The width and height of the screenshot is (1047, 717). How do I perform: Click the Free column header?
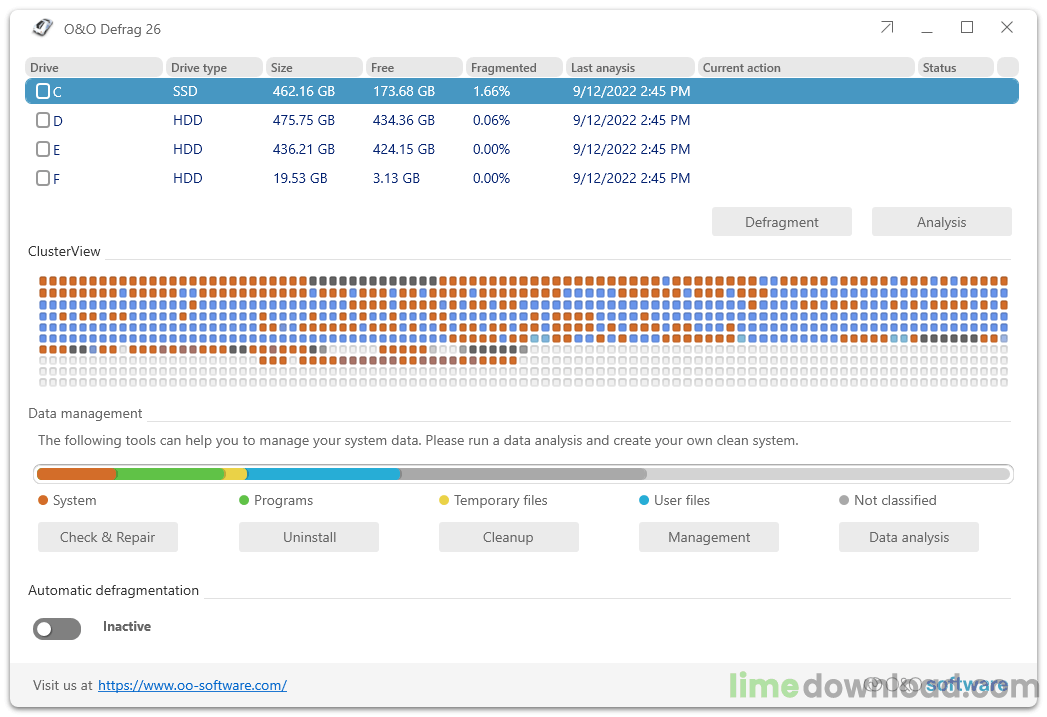pyautogui.click(x=414, y=68)
